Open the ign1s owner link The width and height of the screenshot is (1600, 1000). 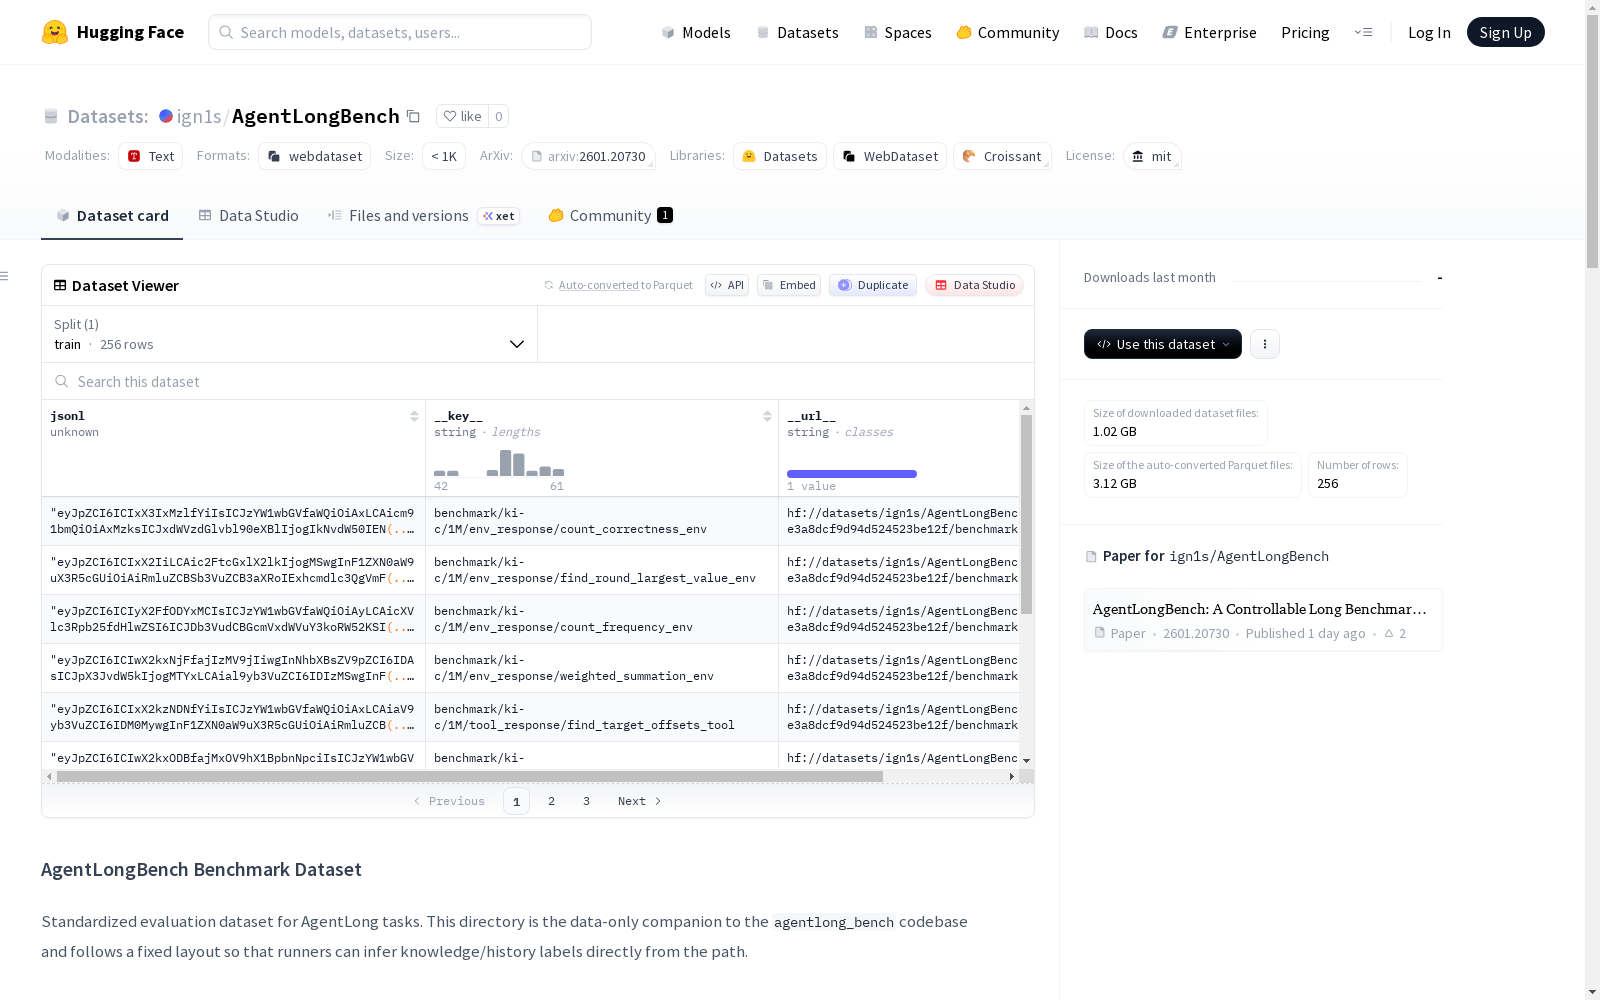point(199,116)
